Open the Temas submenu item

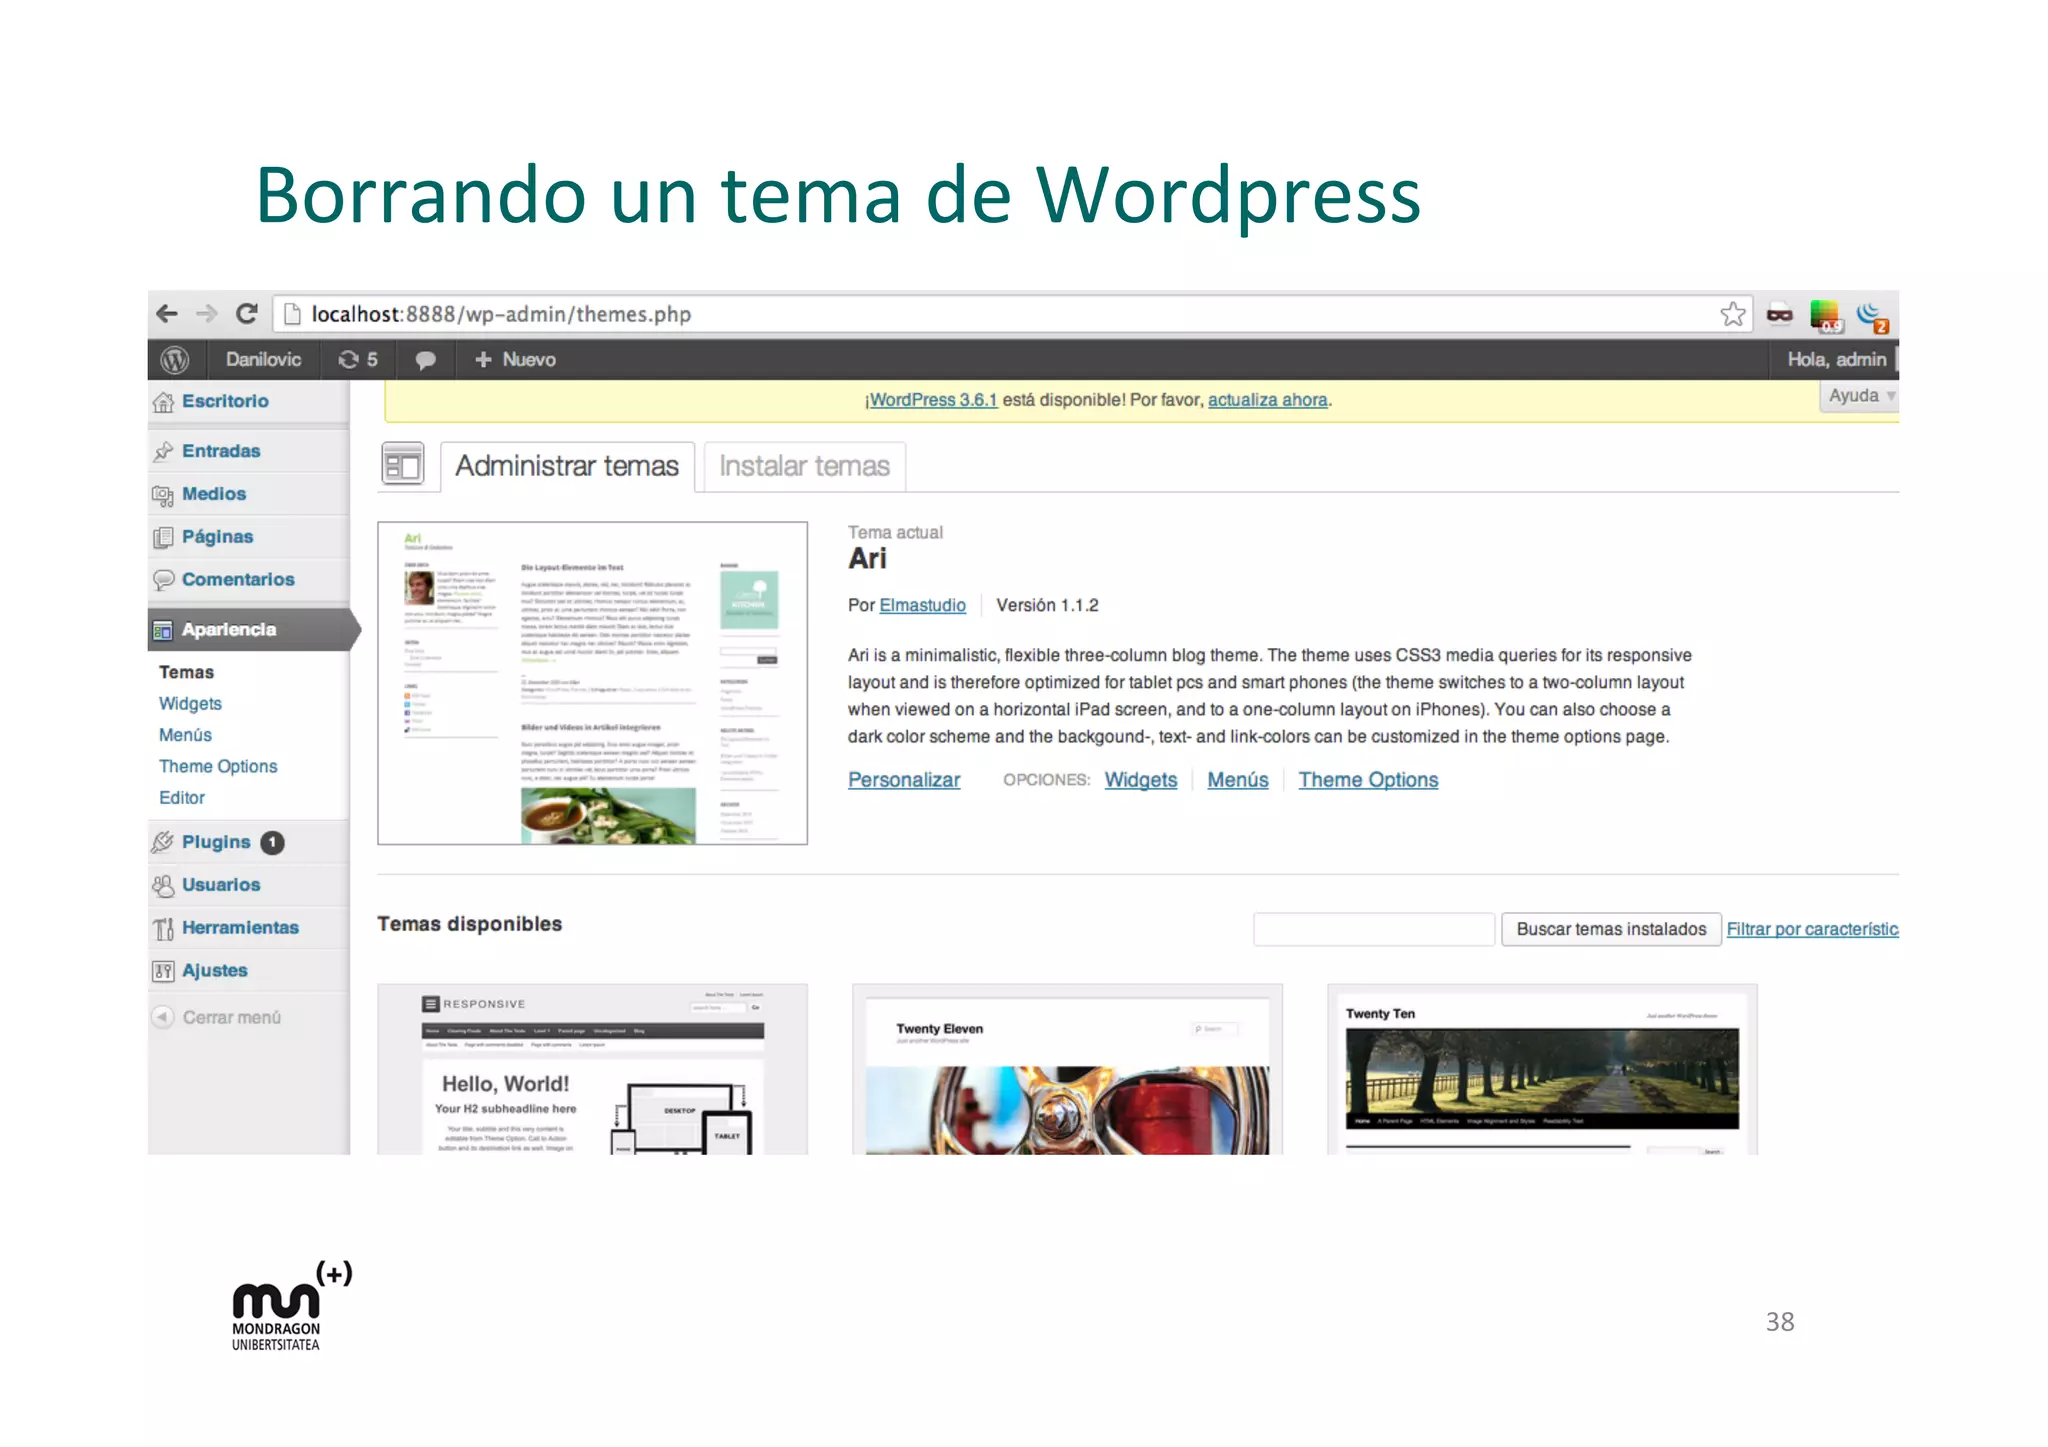(x=186, y=672)
